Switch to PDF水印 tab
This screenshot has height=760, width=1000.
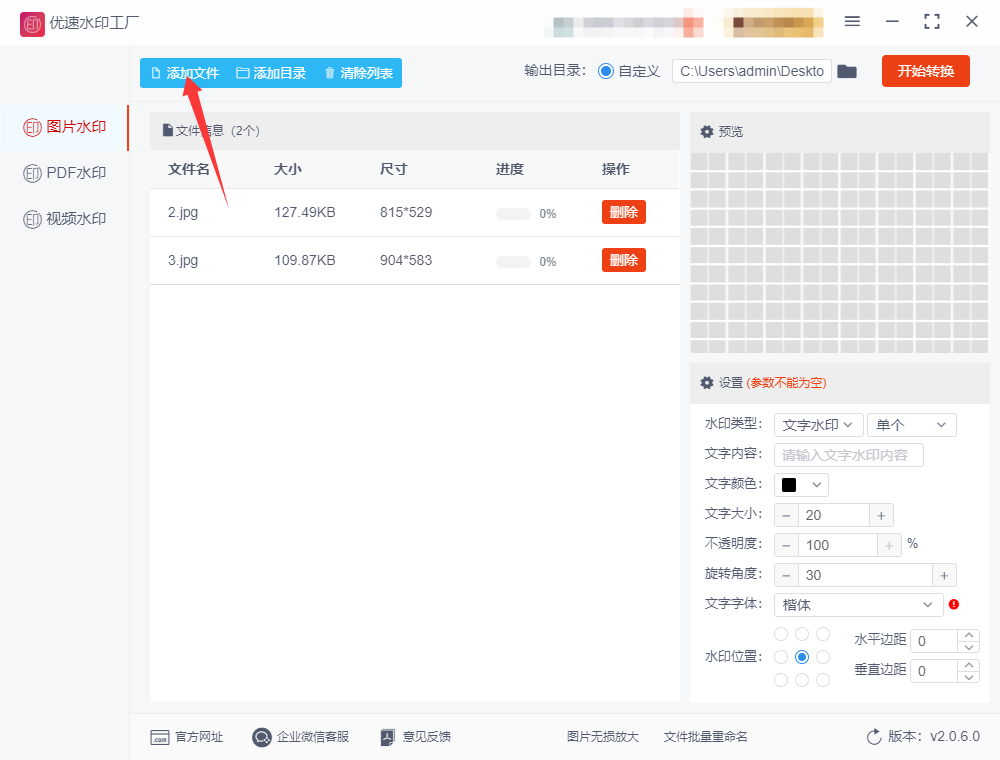click(x=64, y=173)
